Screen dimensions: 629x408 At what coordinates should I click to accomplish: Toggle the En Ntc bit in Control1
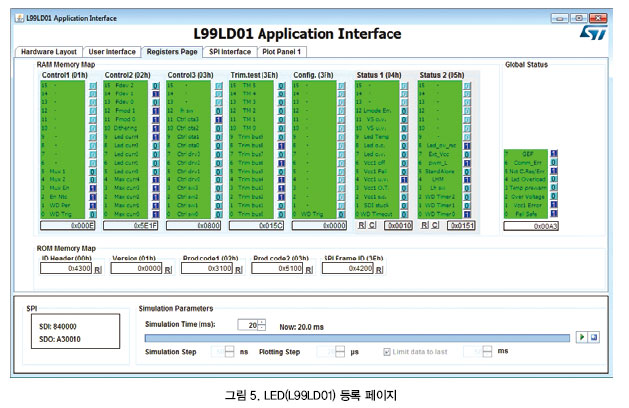tap(93, 197)
